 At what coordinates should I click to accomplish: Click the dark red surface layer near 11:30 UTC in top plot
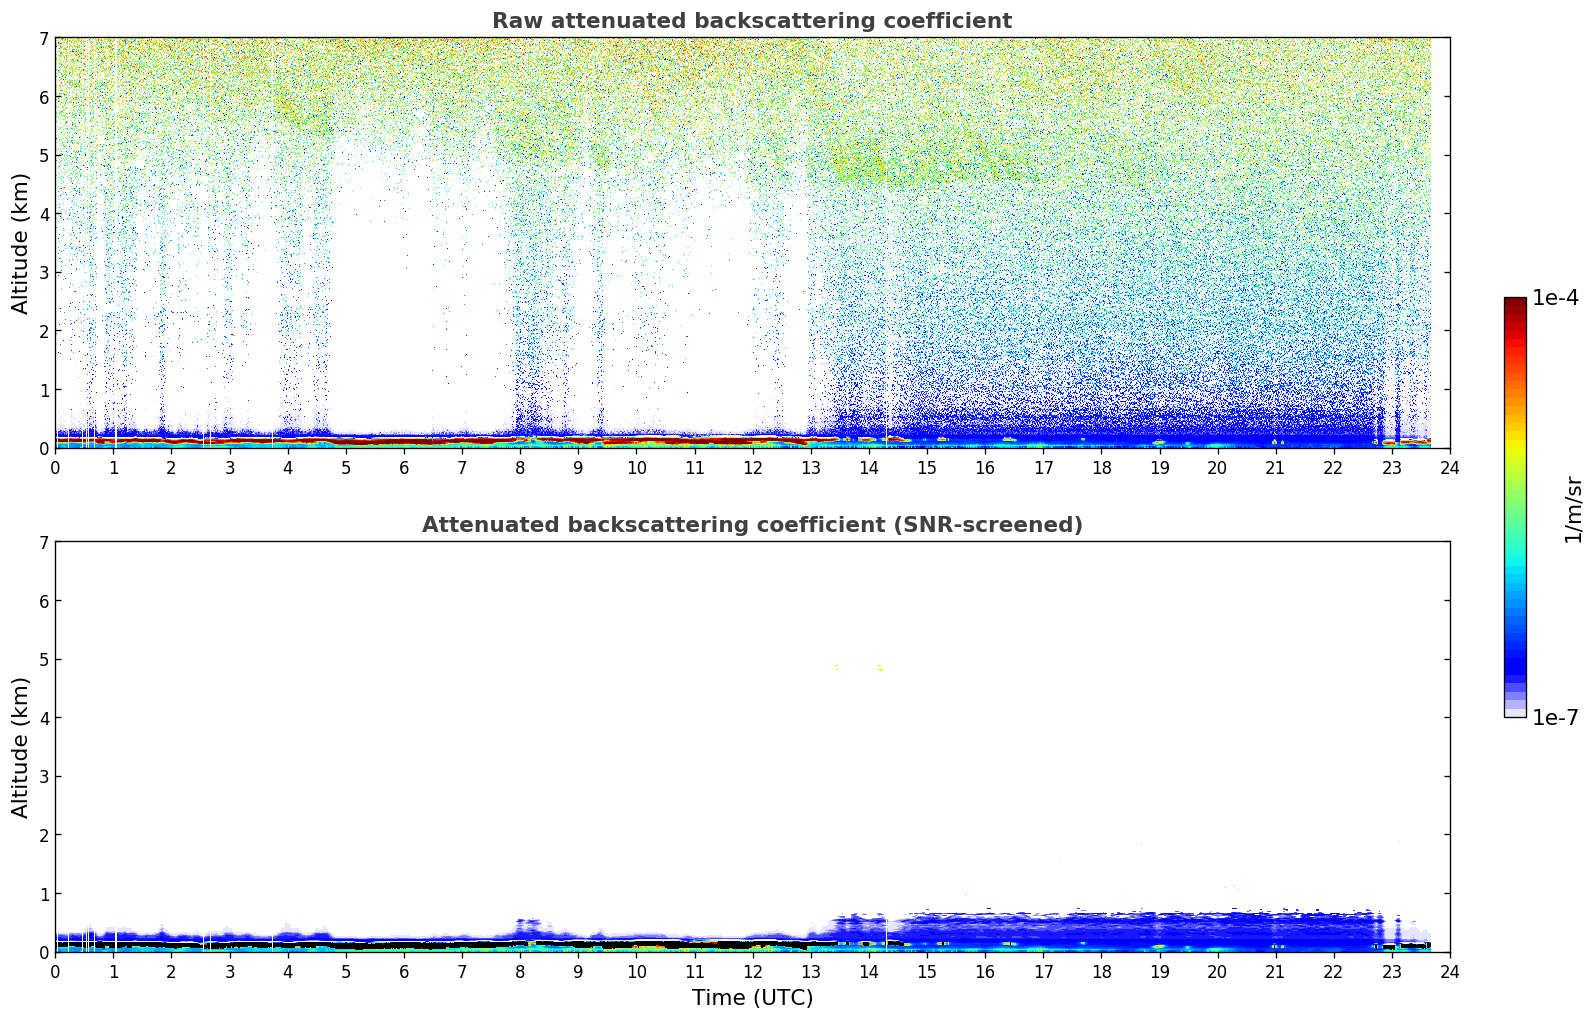point(723,440)
